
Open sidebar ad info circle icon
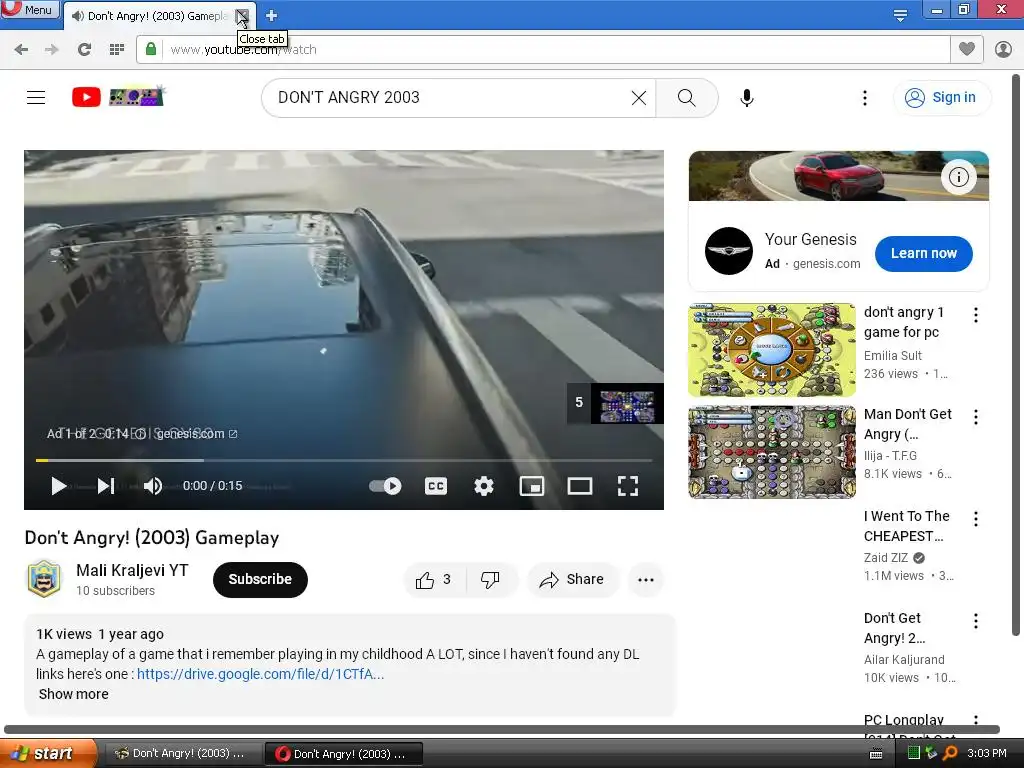(958, 177)
